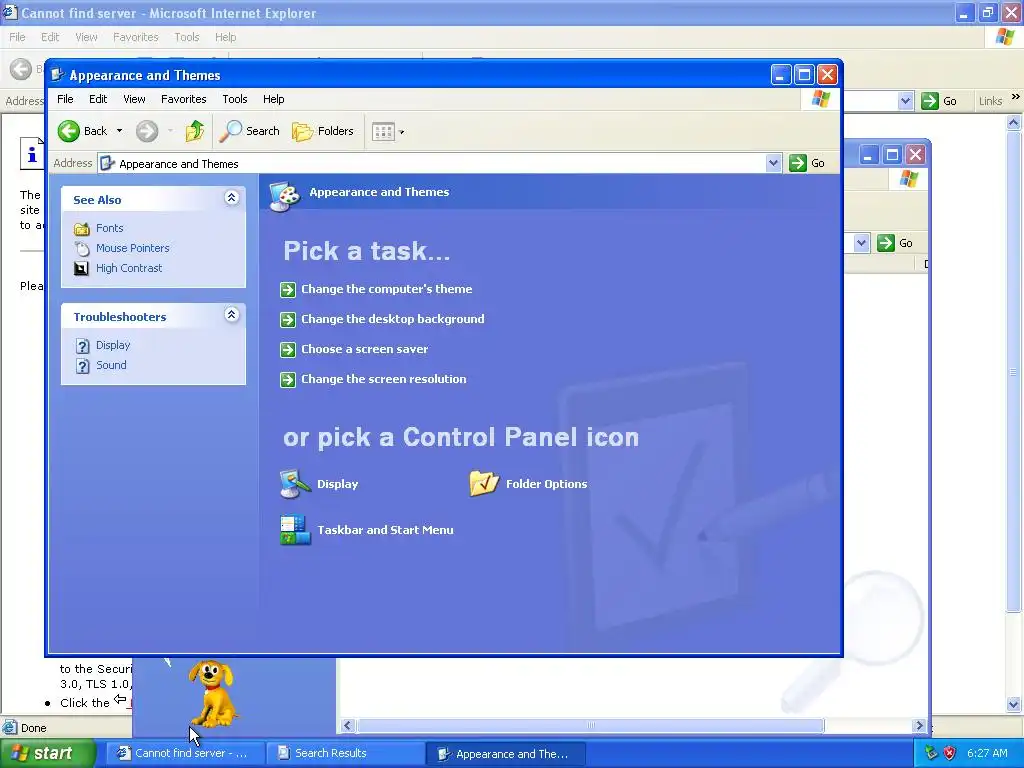Toggle the Folders pane button
1024x768 pixels.
323,131
